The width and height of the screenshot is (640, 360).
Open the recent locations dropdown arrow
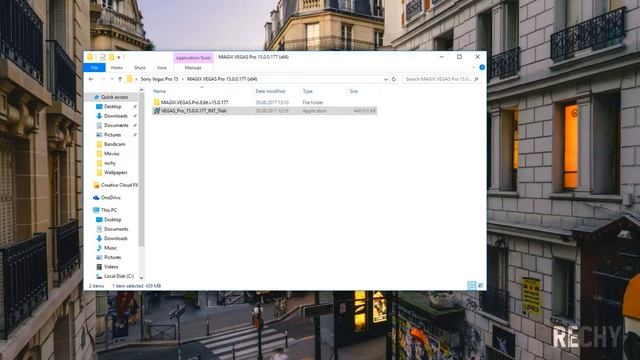(x=112, y=79)
